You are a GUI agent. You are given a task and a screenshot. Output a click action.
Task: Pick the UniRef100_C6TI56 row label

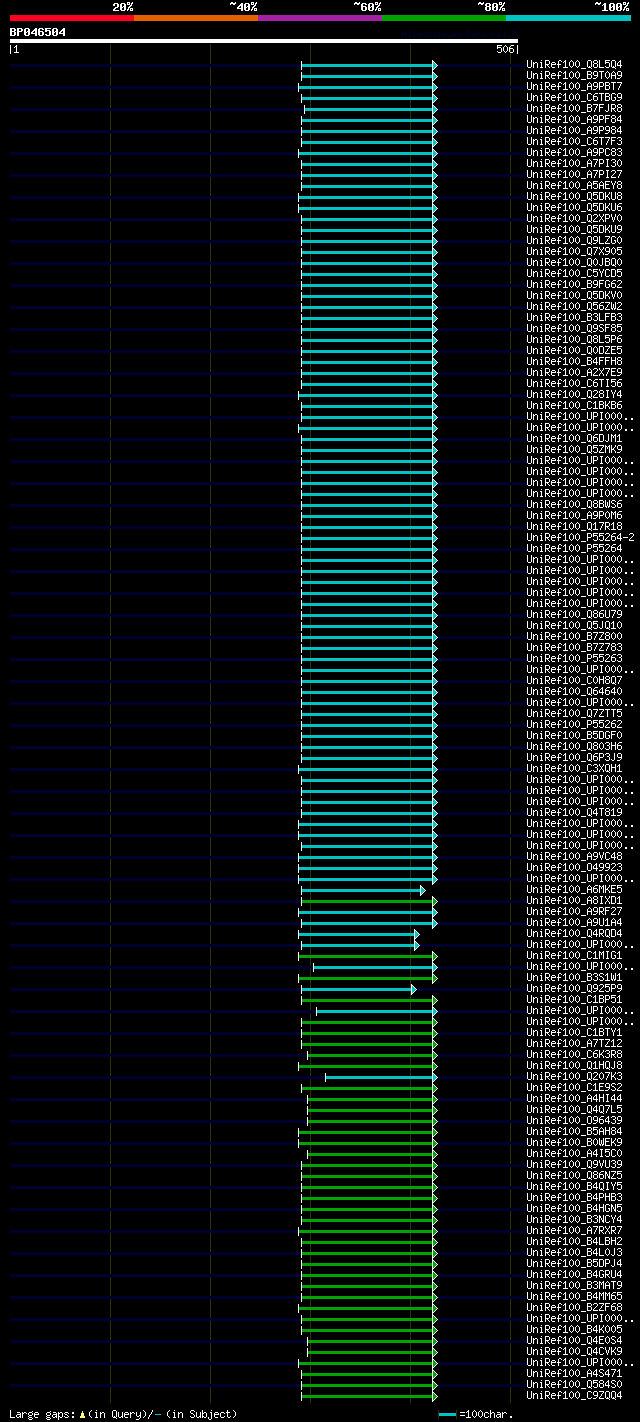point(574,383)
